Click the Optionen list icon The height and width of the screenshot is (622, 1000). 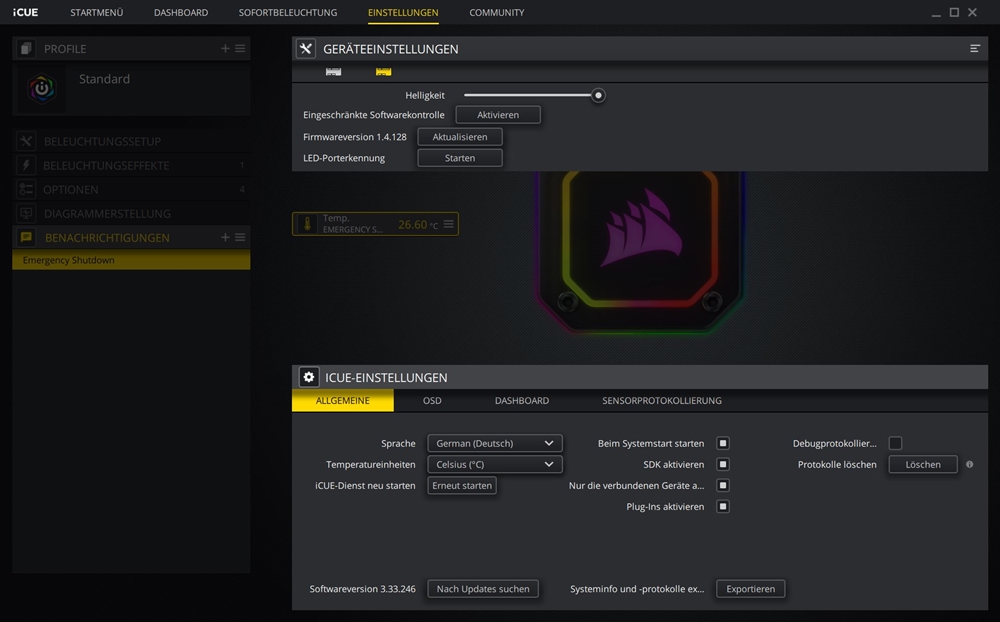click(26, 189)
